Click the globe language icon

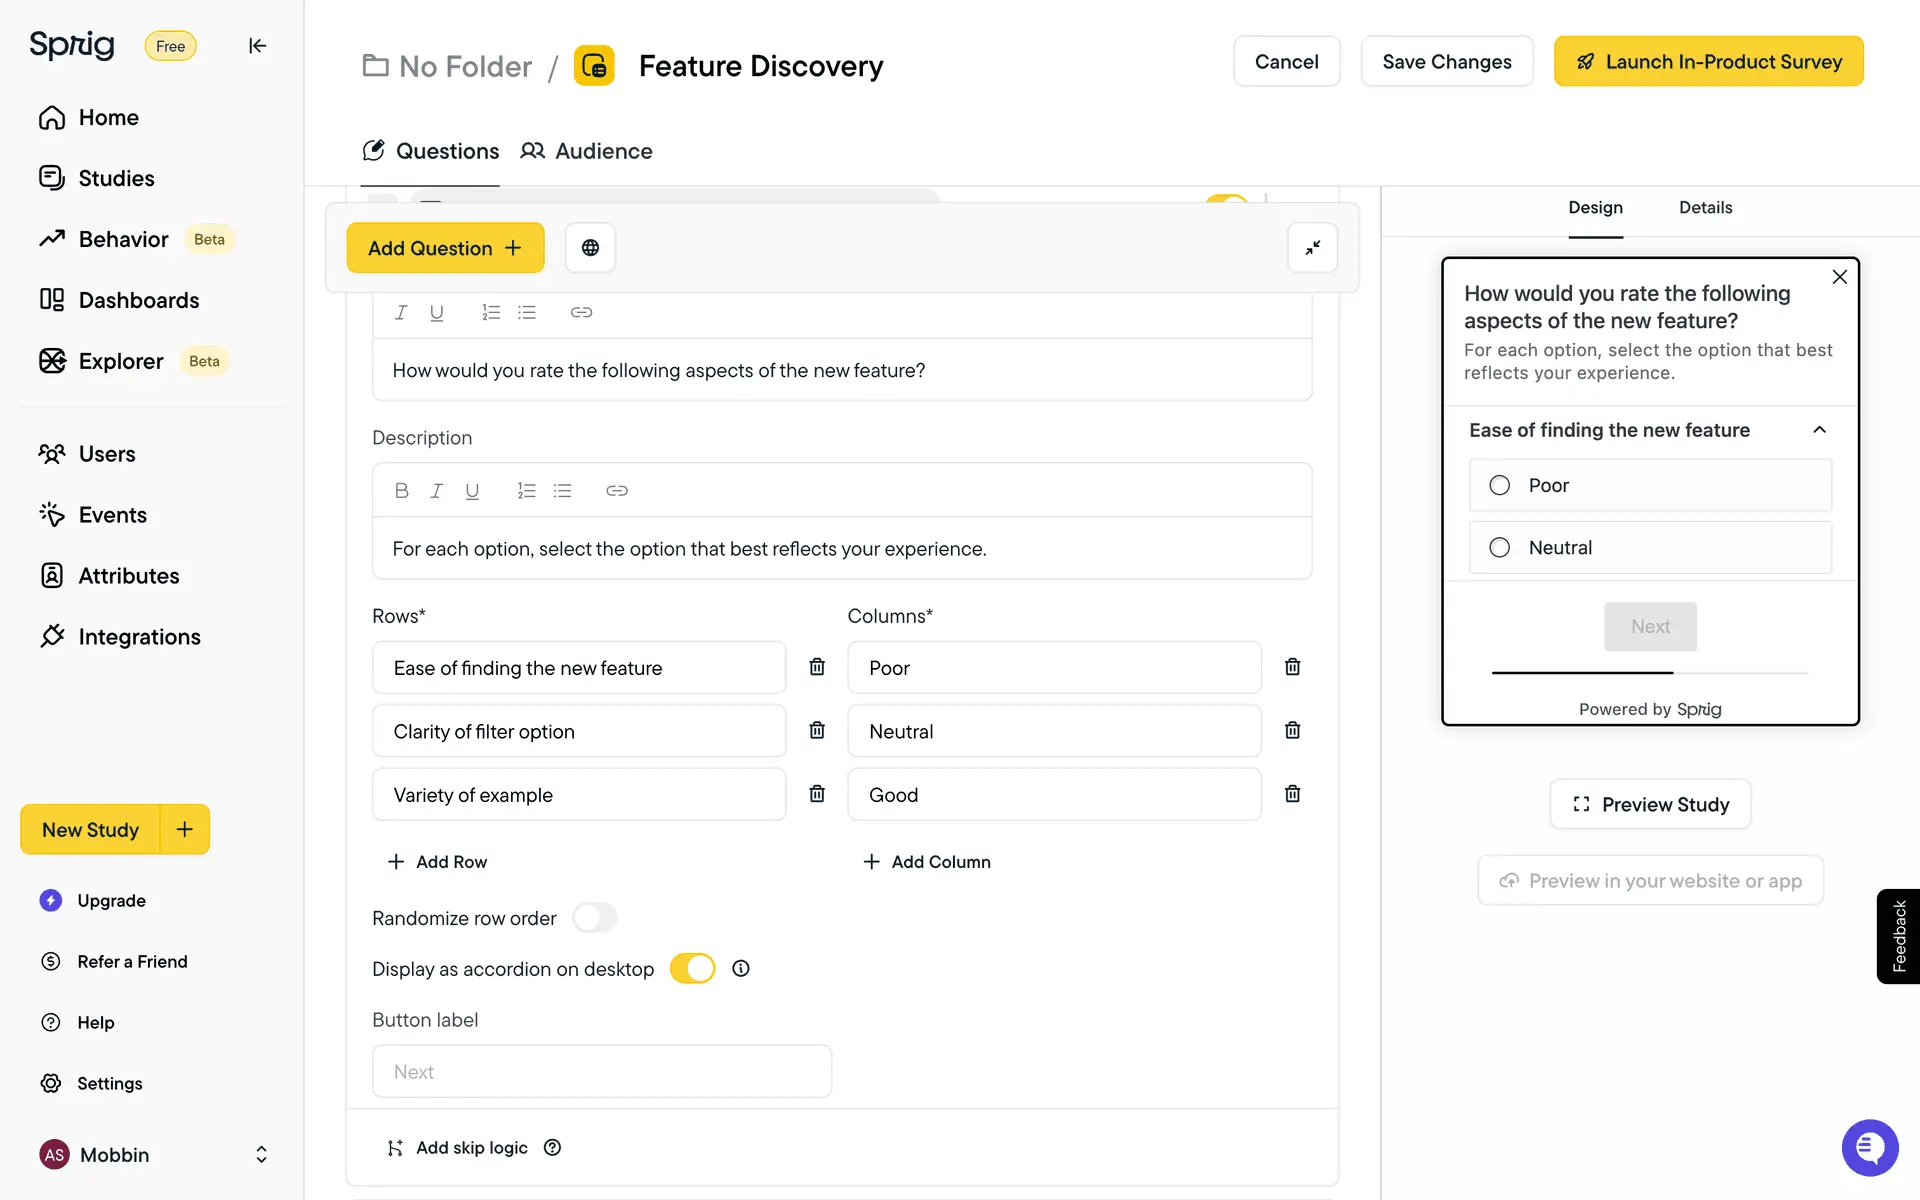tap(590, 248)
